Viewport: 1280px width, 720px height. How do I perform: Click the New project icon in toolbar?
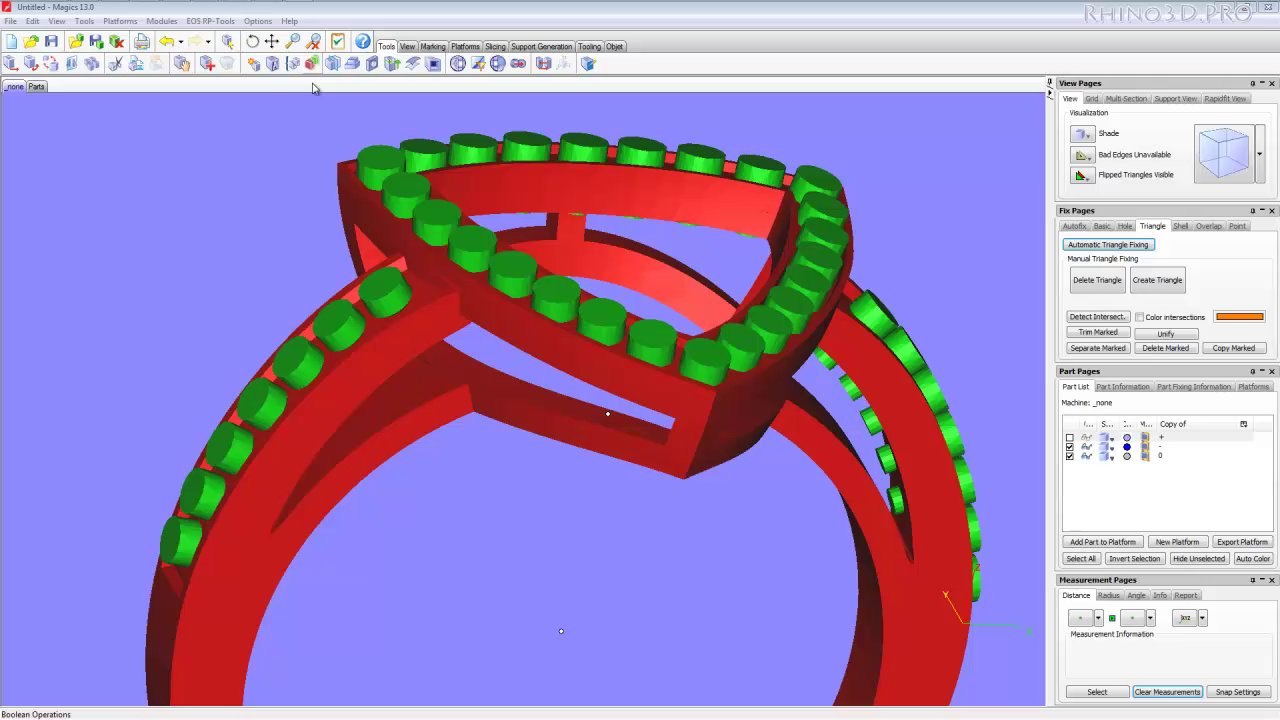point(11,41)
